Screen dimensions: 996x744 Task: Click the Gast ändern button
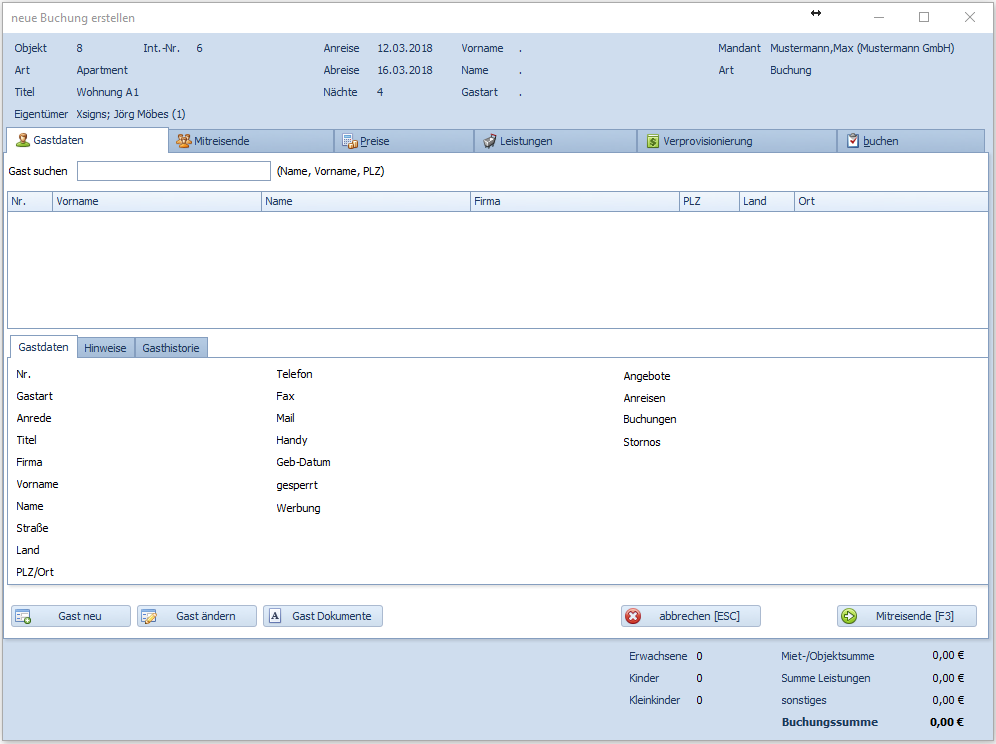pos(197,616)
